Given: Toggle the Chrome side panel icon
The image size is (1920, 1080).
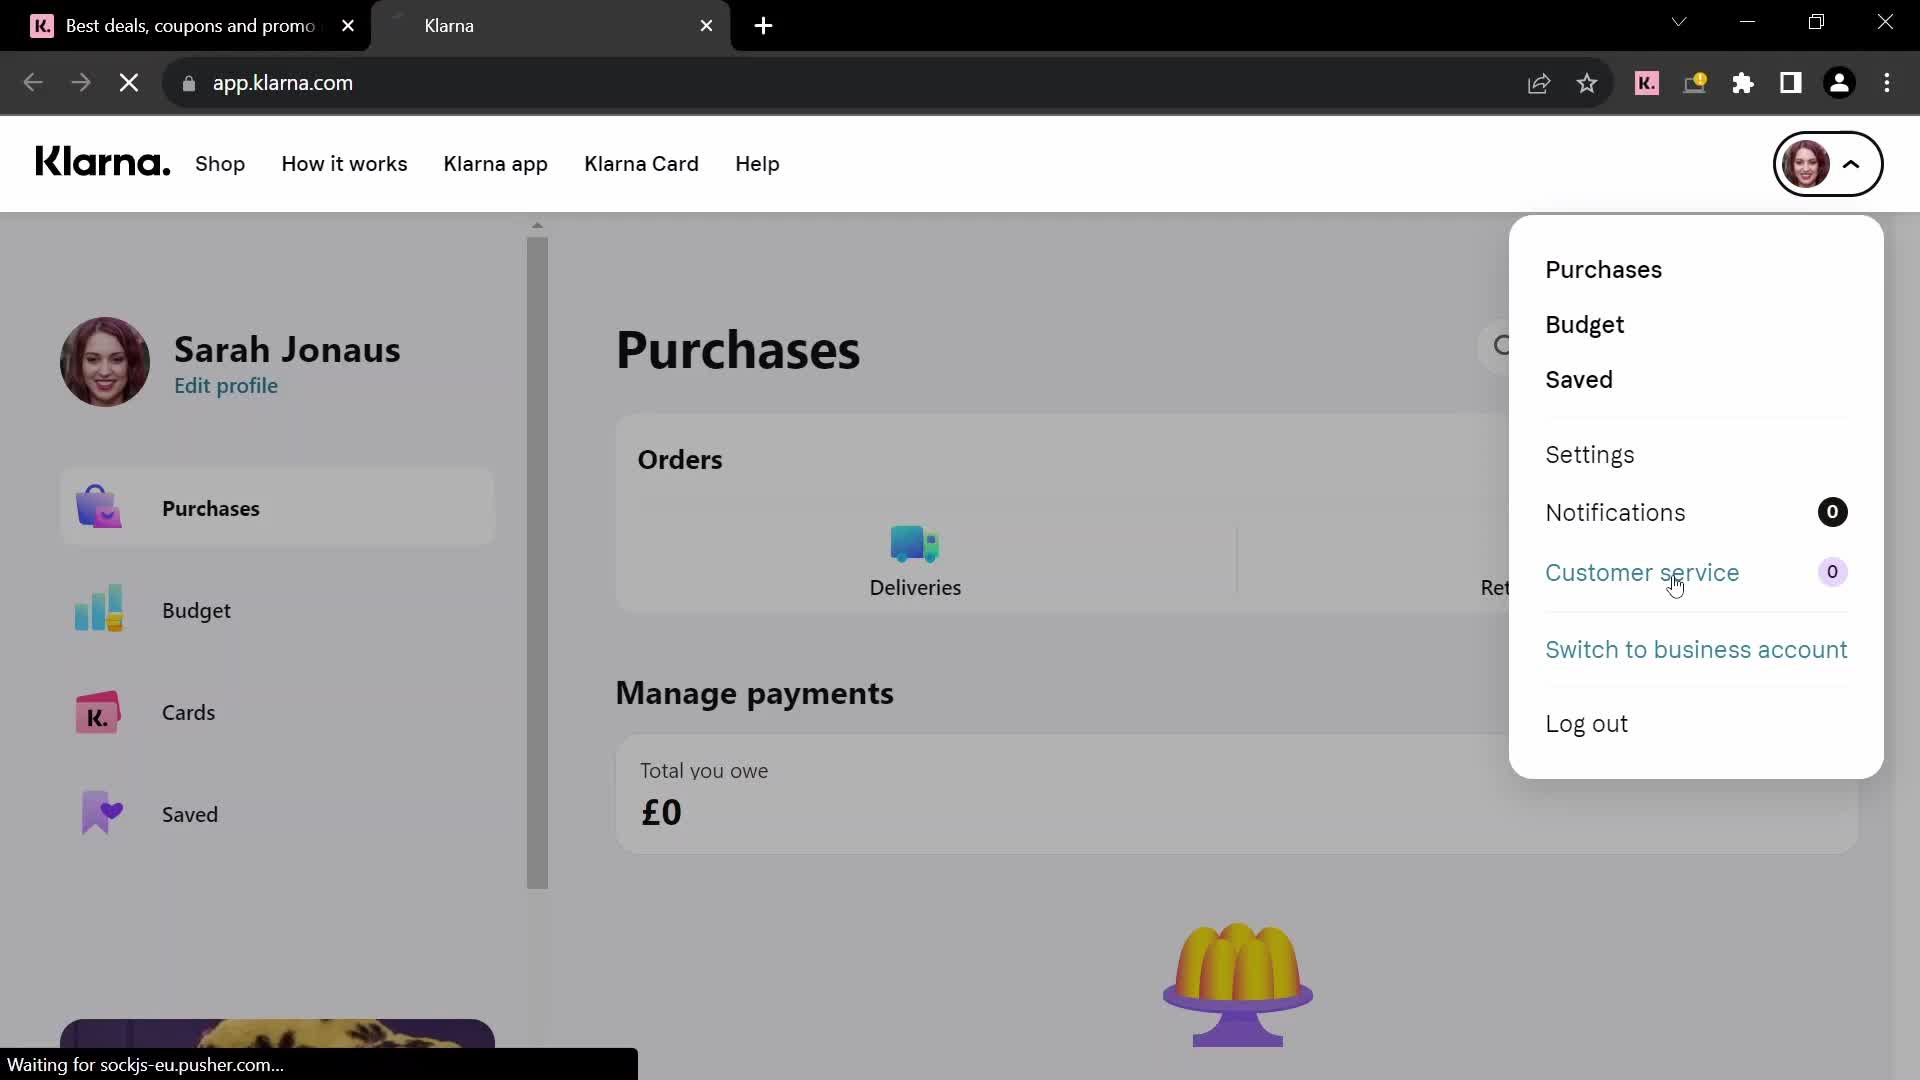Looking at the screenshot, I should point(1791,83).
